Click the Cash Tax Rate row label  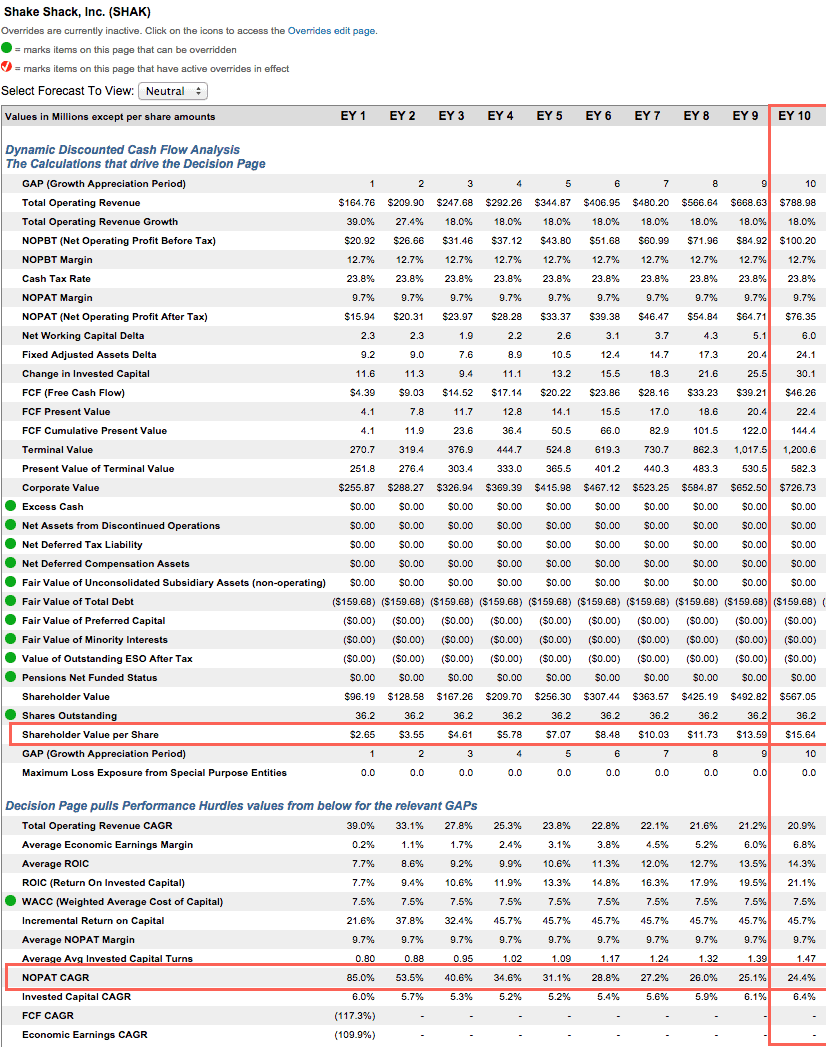56,278
